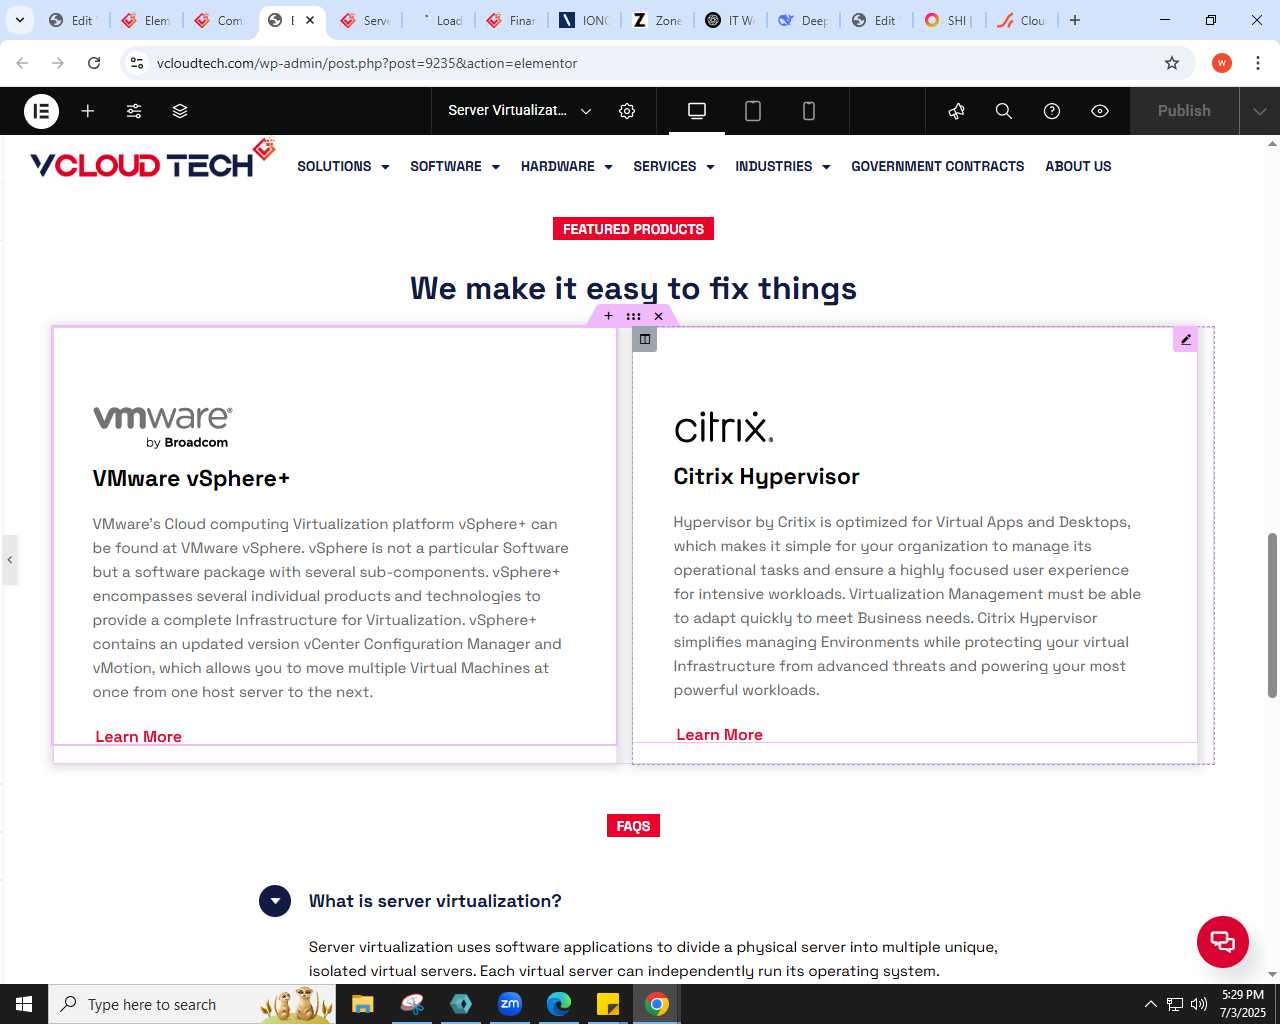1280x1024 pixels.
Task: Open Structure layers icon
Action: [x=180, y=111]
